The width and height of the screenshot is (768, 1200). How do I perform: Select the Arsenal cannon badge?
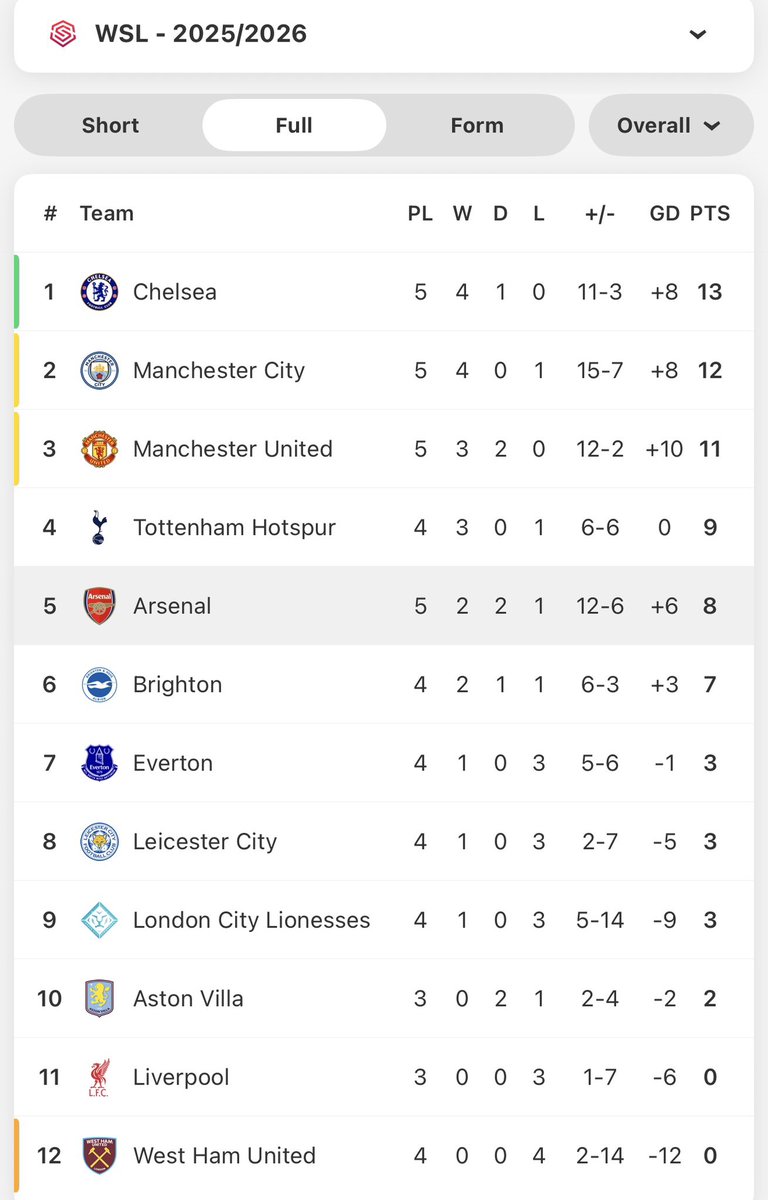(99, 606)
